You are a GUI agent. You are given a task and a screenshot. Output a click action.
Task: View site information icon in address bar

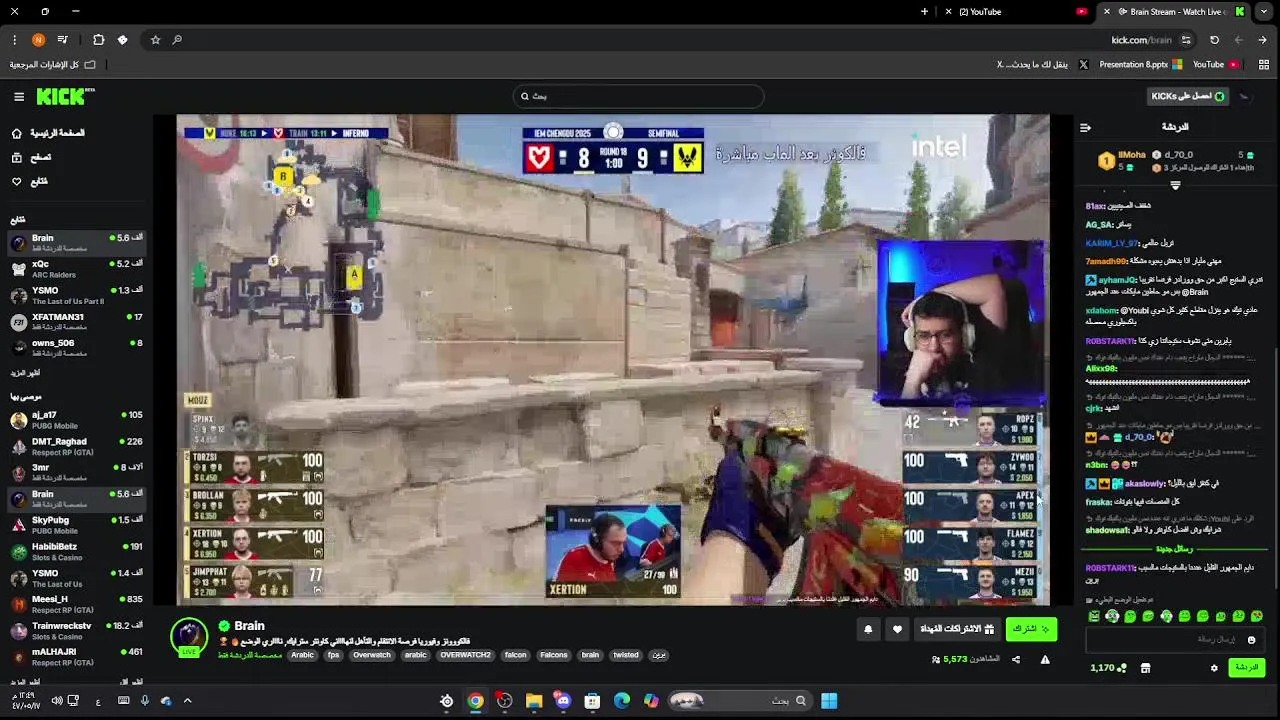pos(1186,40)
